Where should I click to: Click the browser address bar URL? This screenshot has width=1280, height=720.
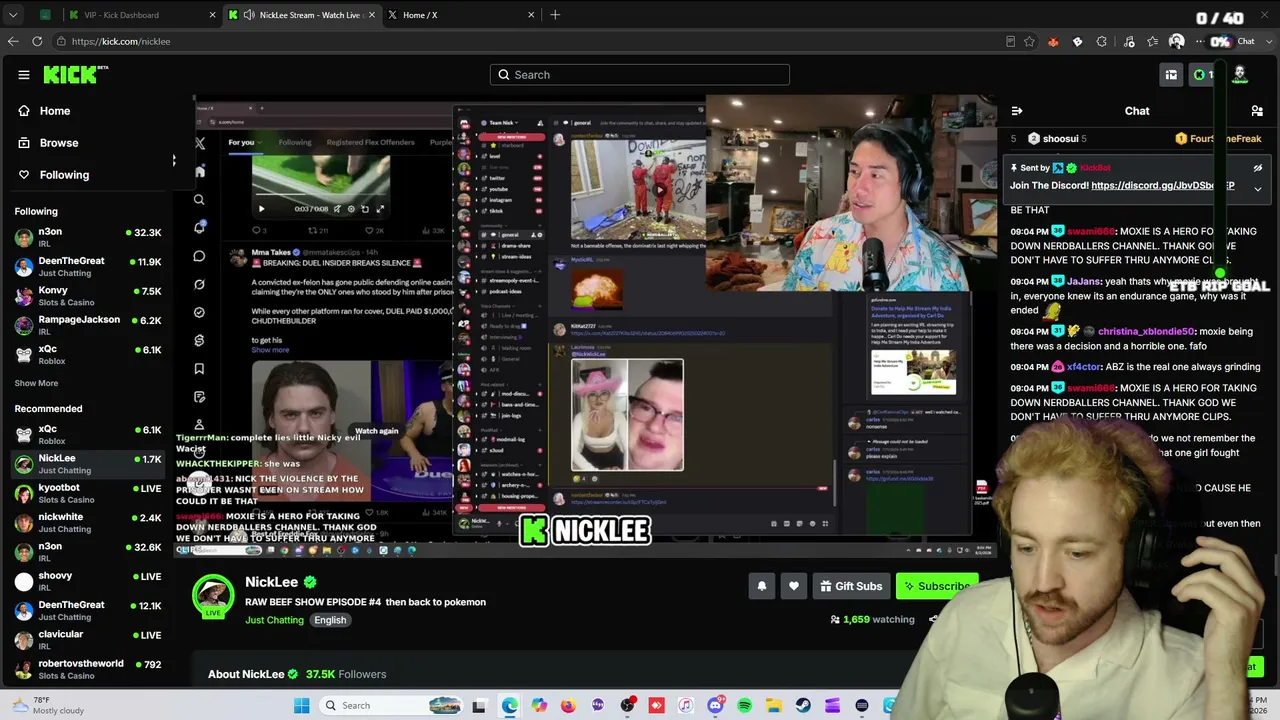[121, 42]
